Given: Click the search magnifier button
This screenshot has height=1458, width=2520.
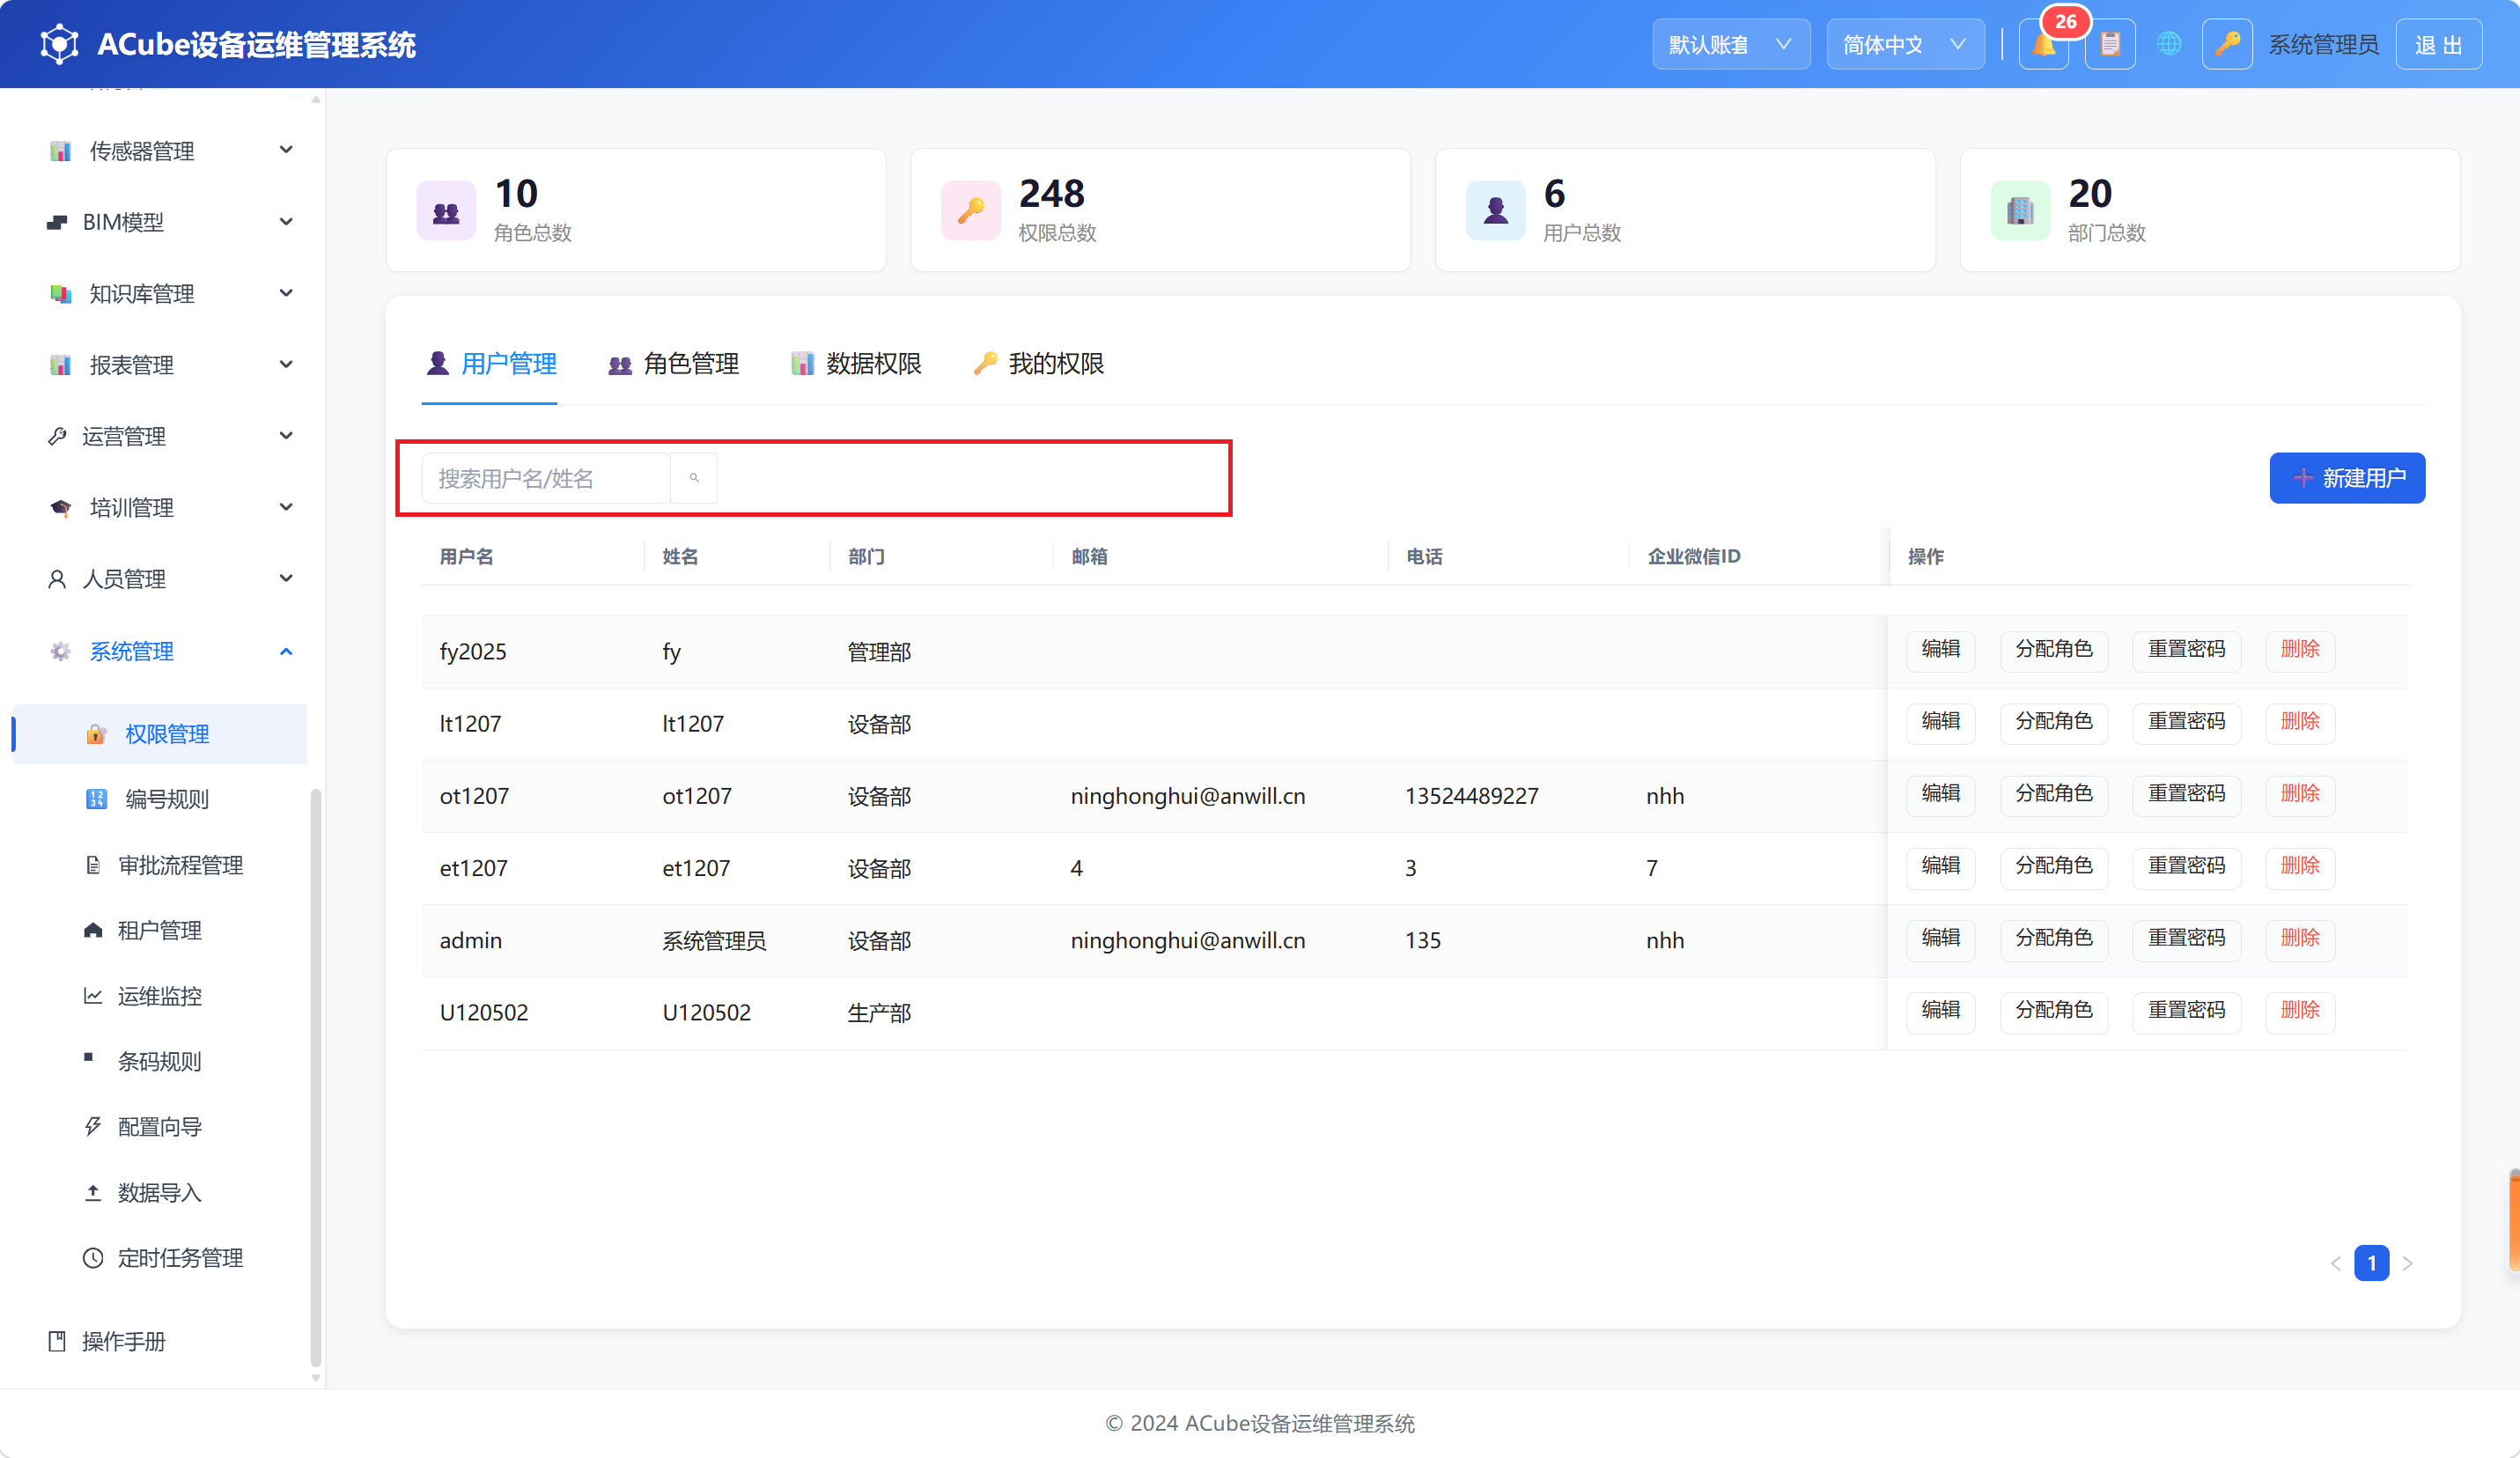Looking at the screenshot, I should [694, 478].
